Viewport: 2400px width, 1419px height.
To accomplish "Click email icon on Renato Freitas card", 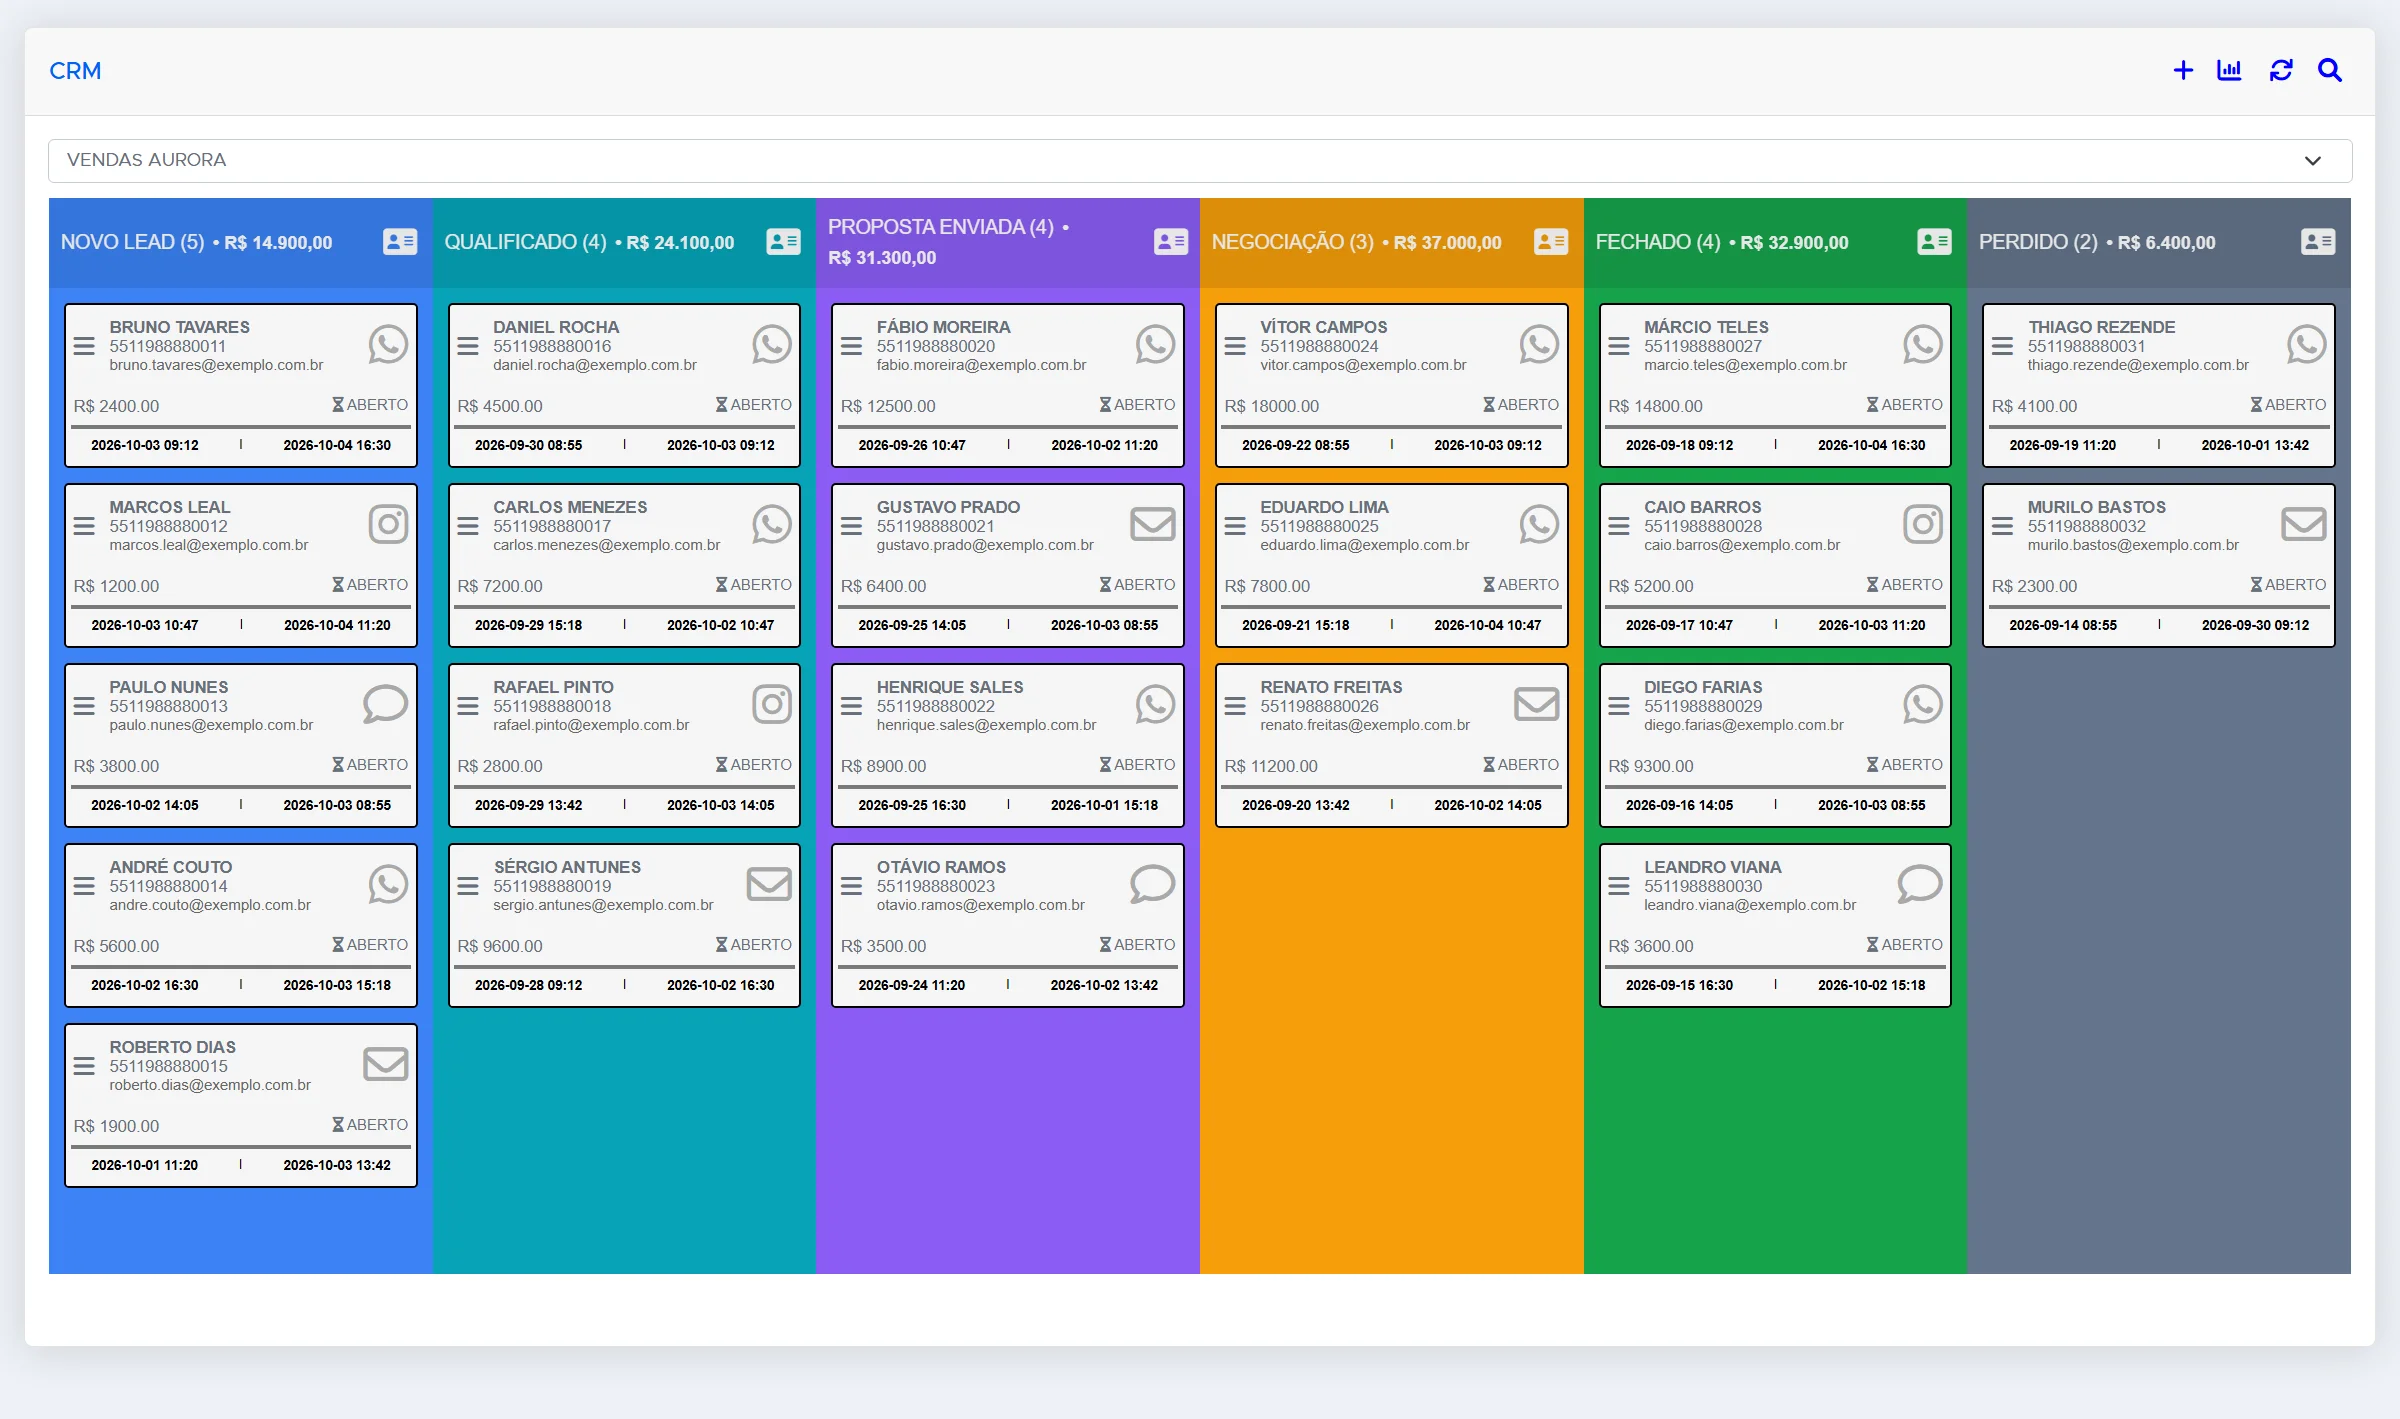I will tap(1537, 704).
